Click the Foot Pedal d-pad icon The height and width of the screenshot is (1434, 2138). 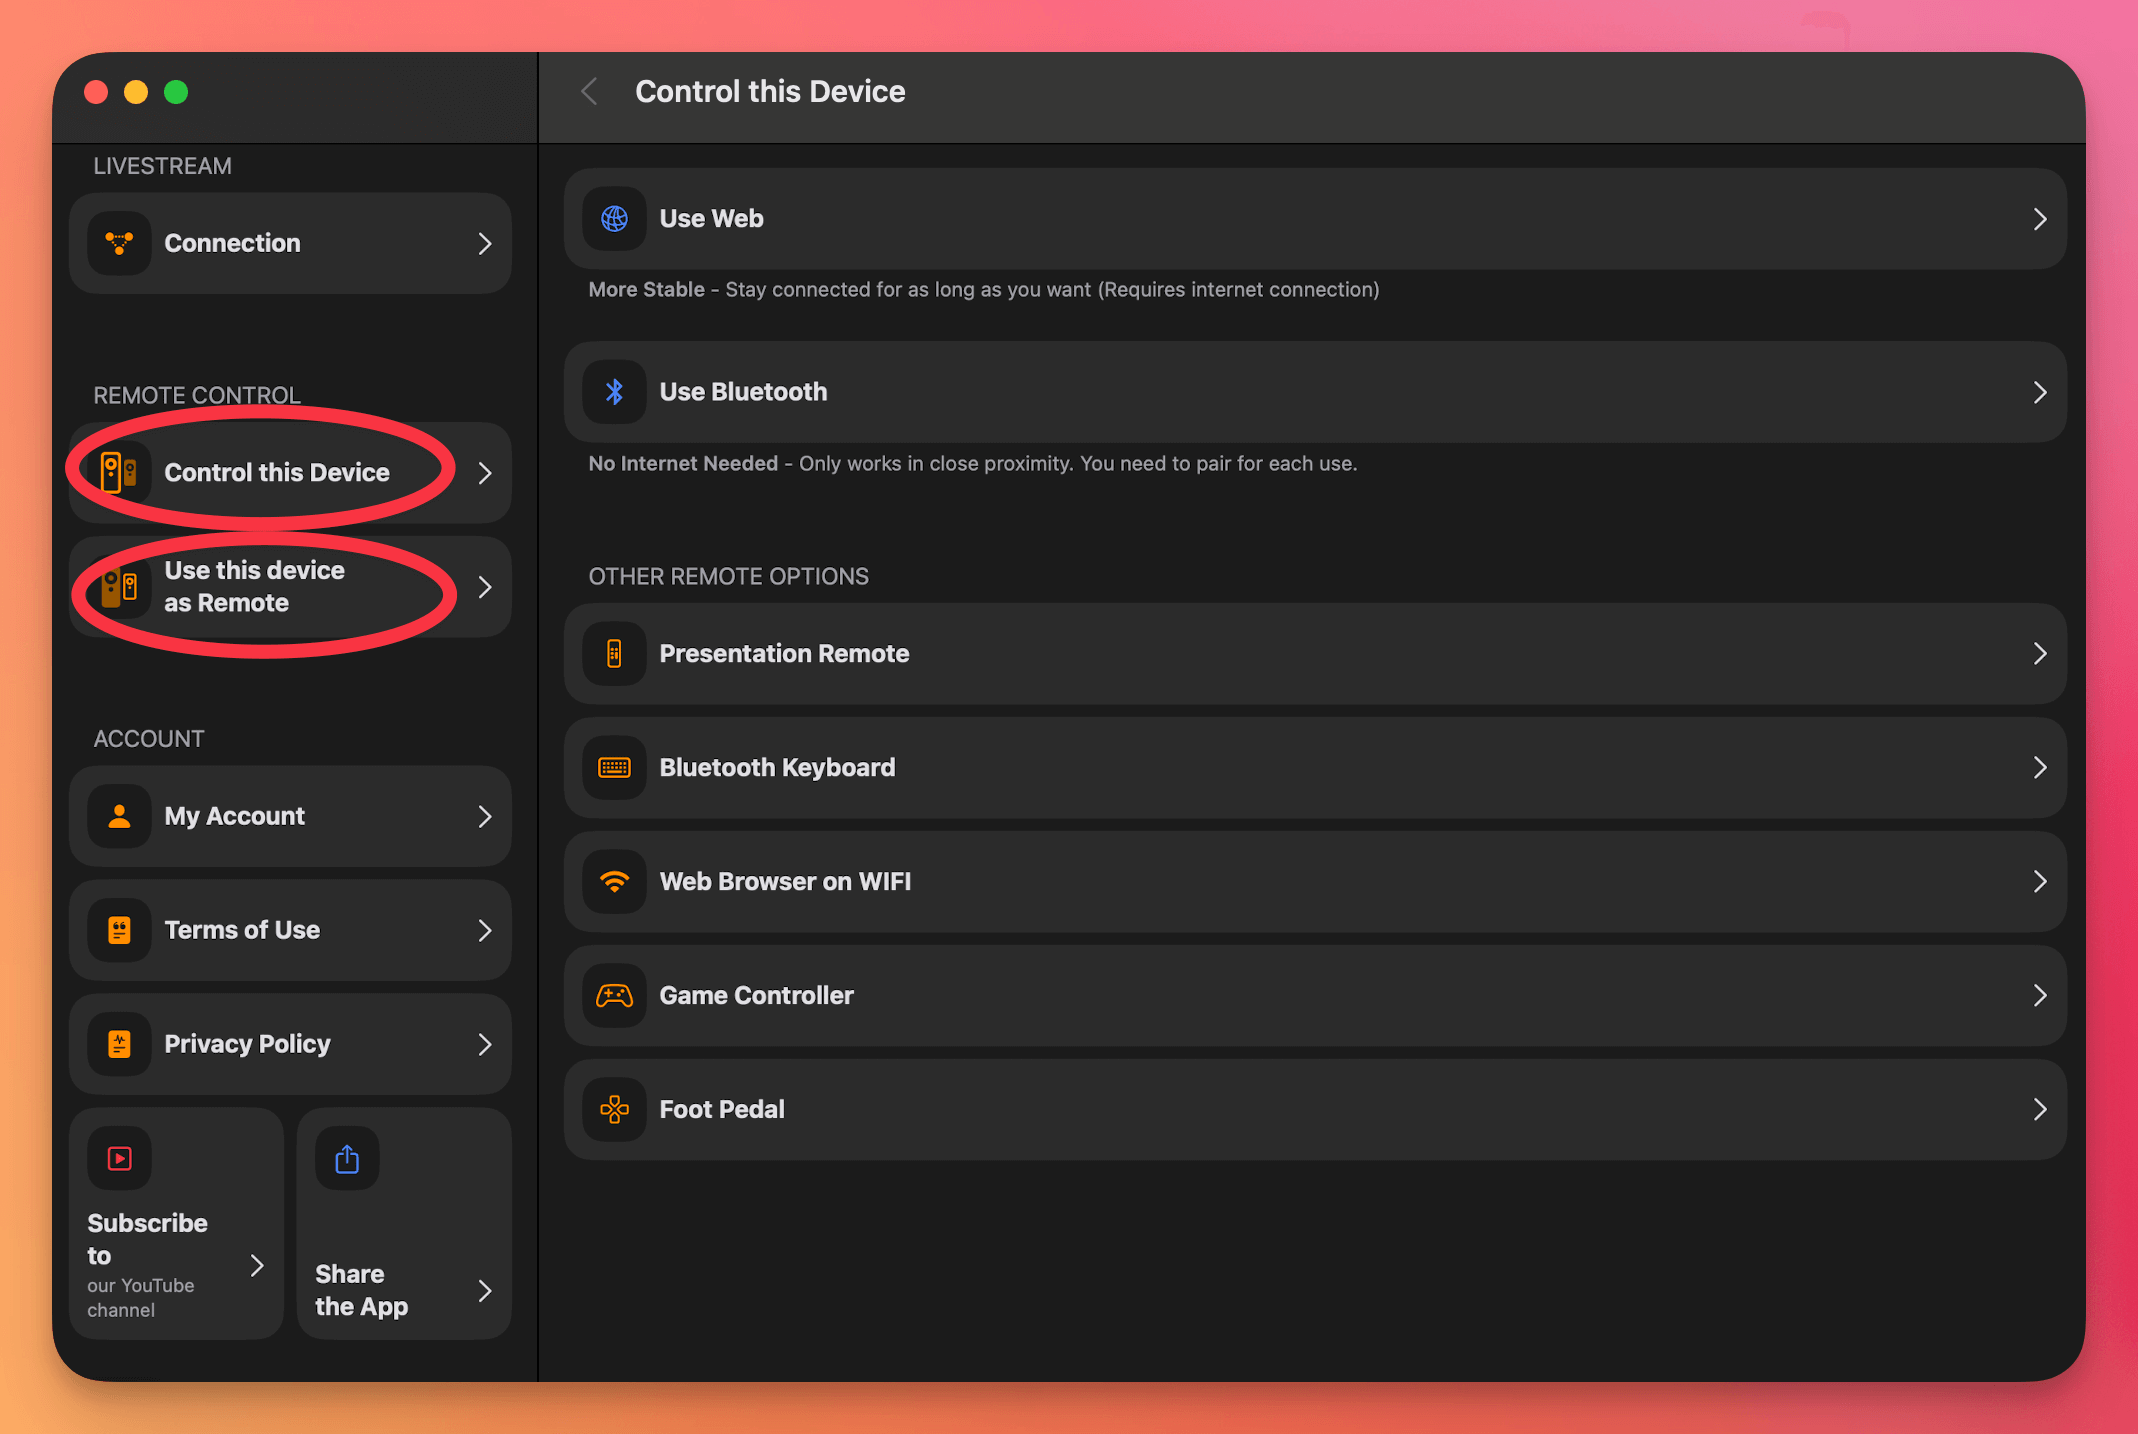click(614, 1110)
